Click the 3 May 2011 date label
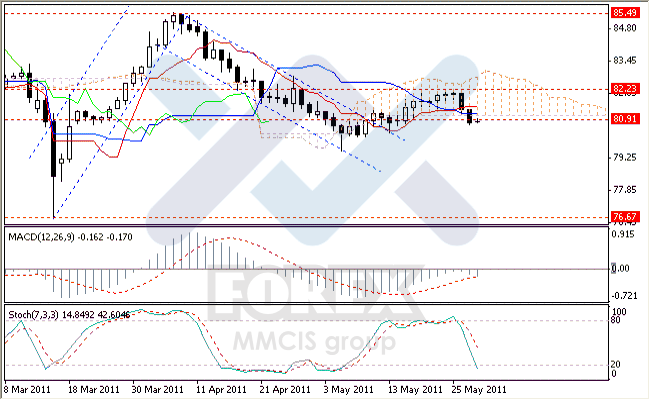This screenshot has width=650, height=400. click(349, 390)
